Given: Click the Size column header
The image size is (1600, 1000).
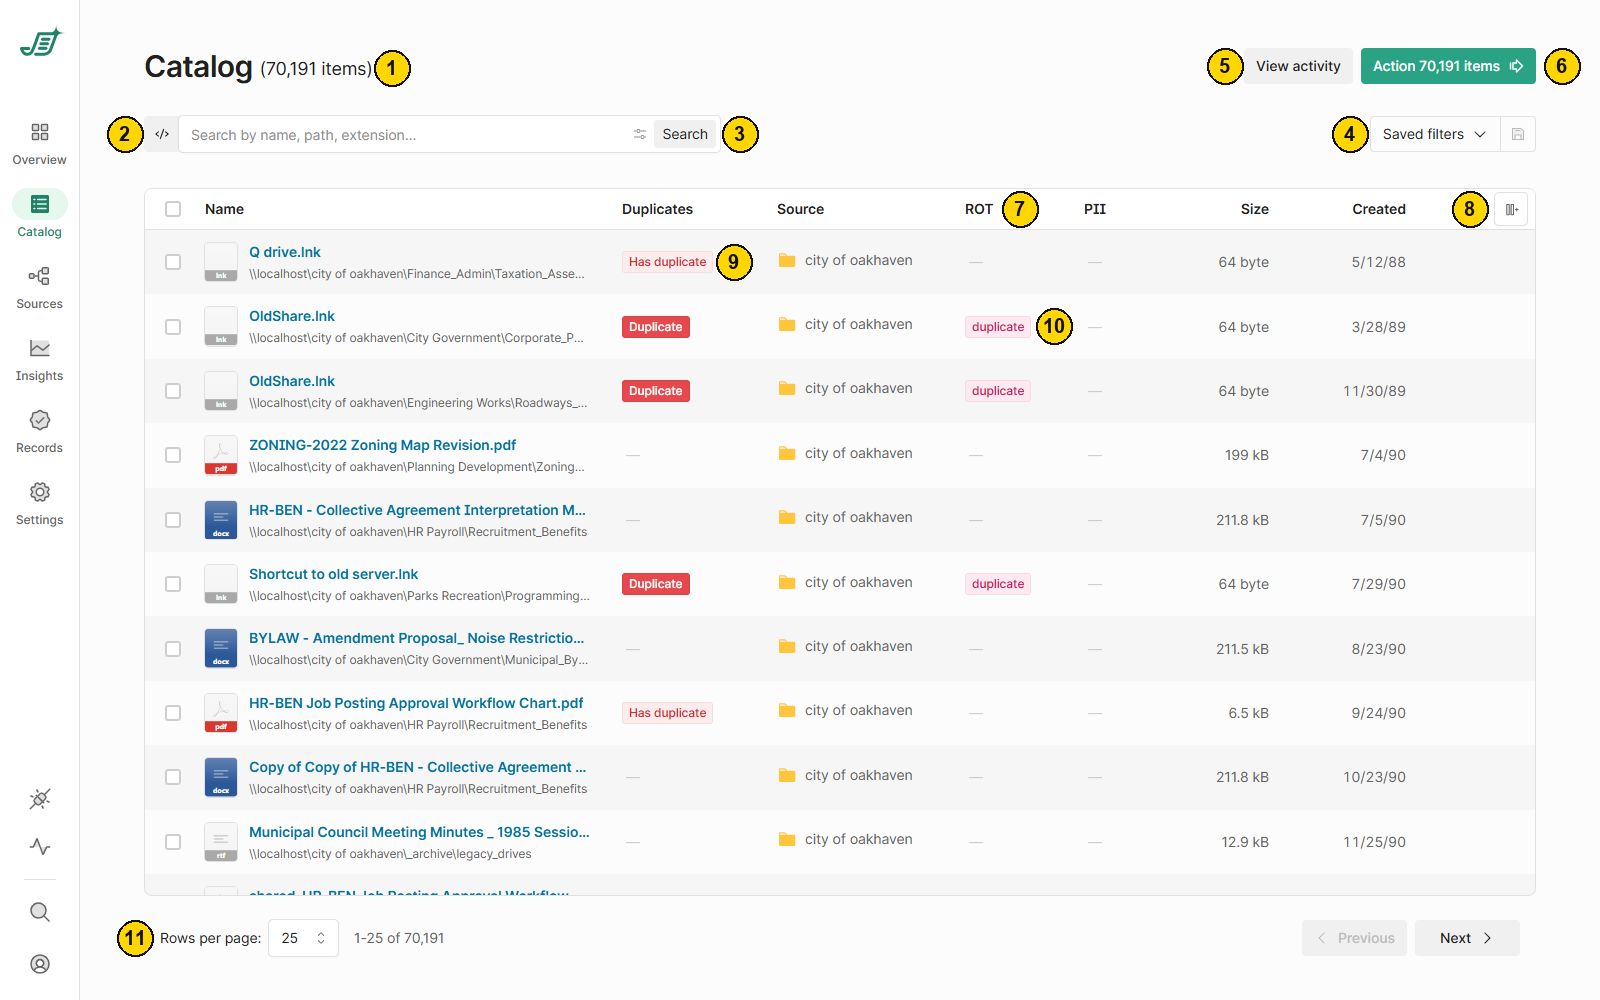Looking at the screenshot, I should (x=1255, y=209).
